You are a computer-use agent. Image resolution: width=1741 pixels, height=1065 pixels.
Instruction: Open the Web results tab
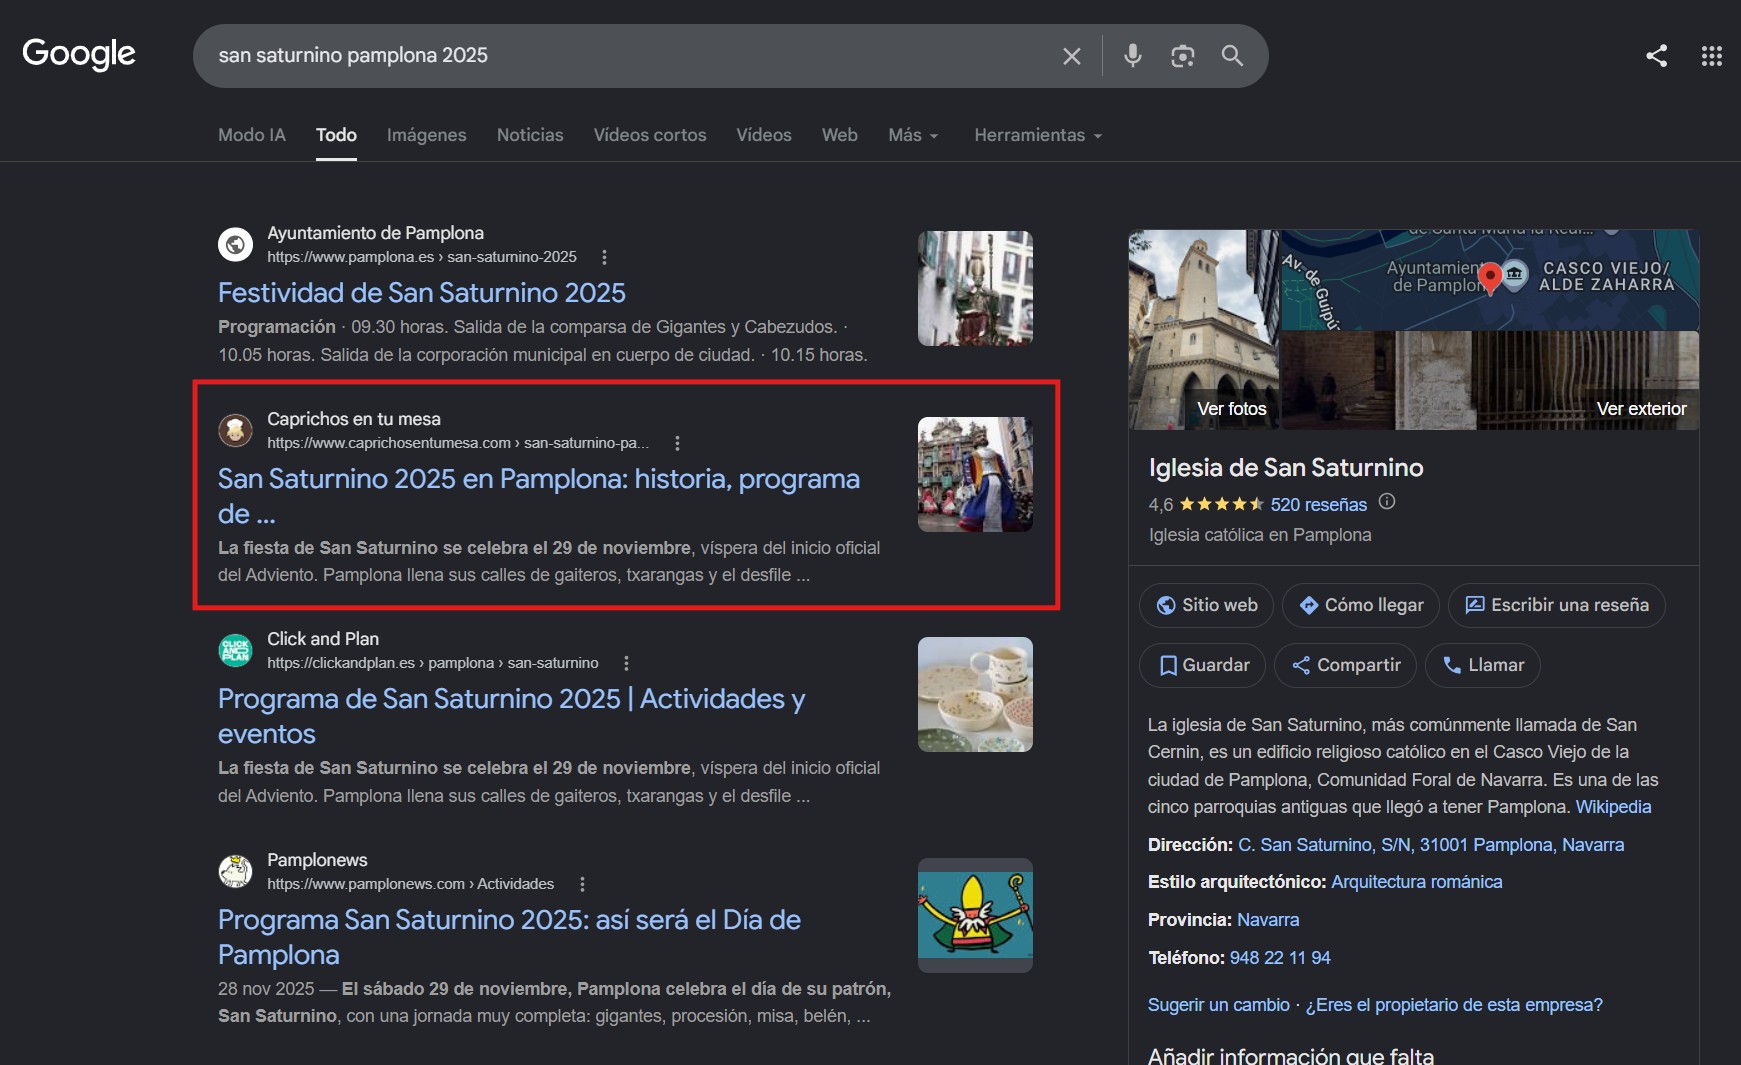[840, 135]
